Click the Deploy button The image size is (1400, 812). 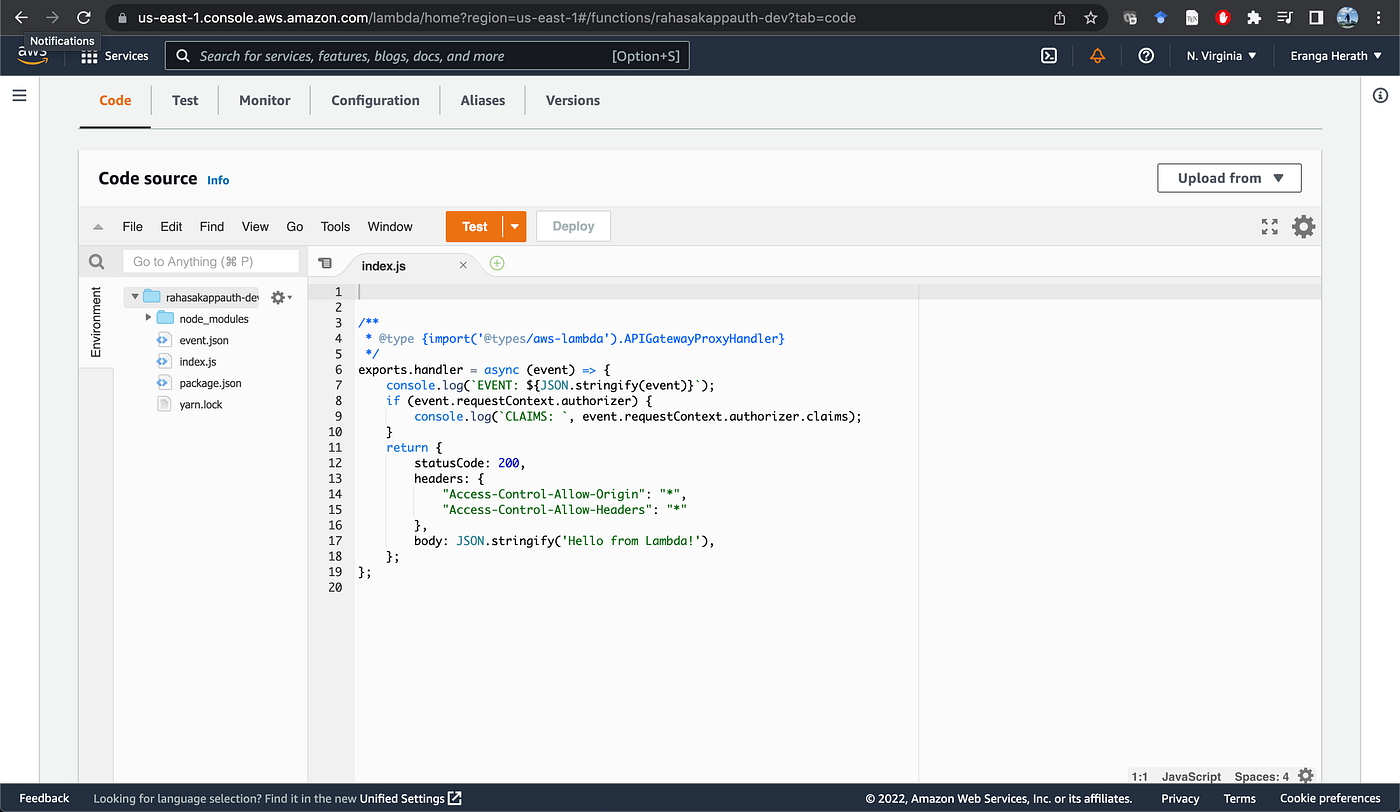point(573,226)
